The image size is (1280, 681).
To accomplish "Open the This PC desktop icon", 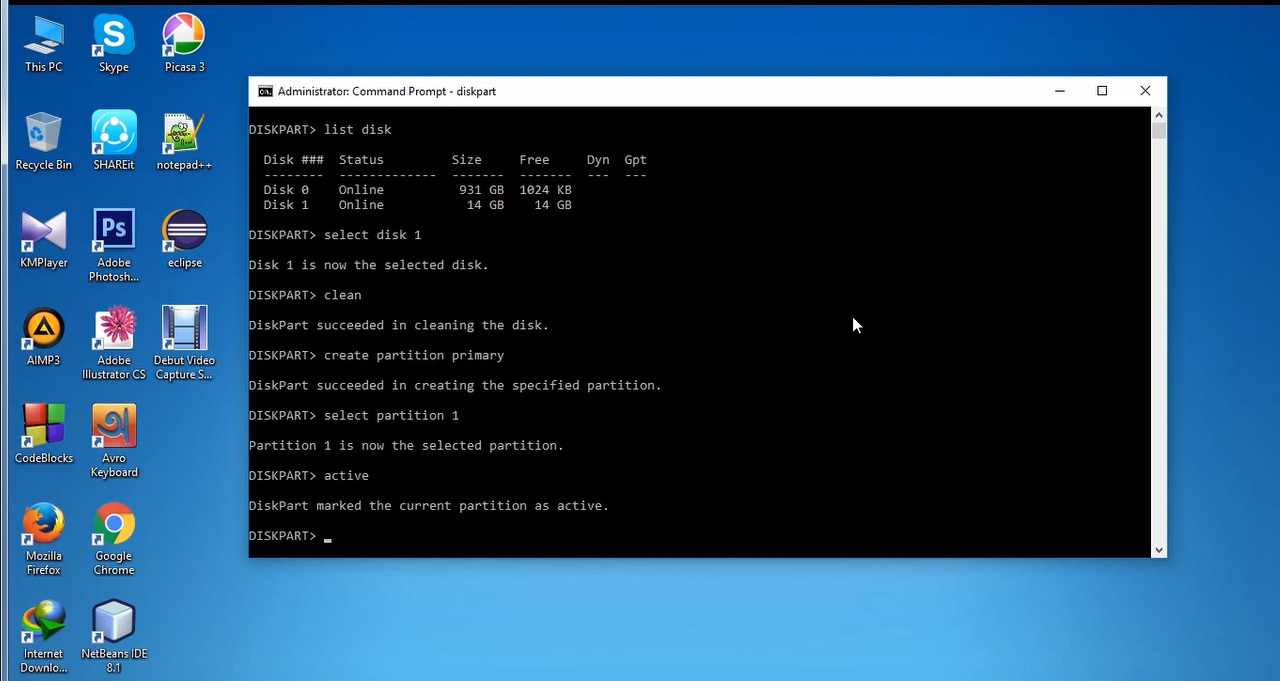I will point(43,38).
